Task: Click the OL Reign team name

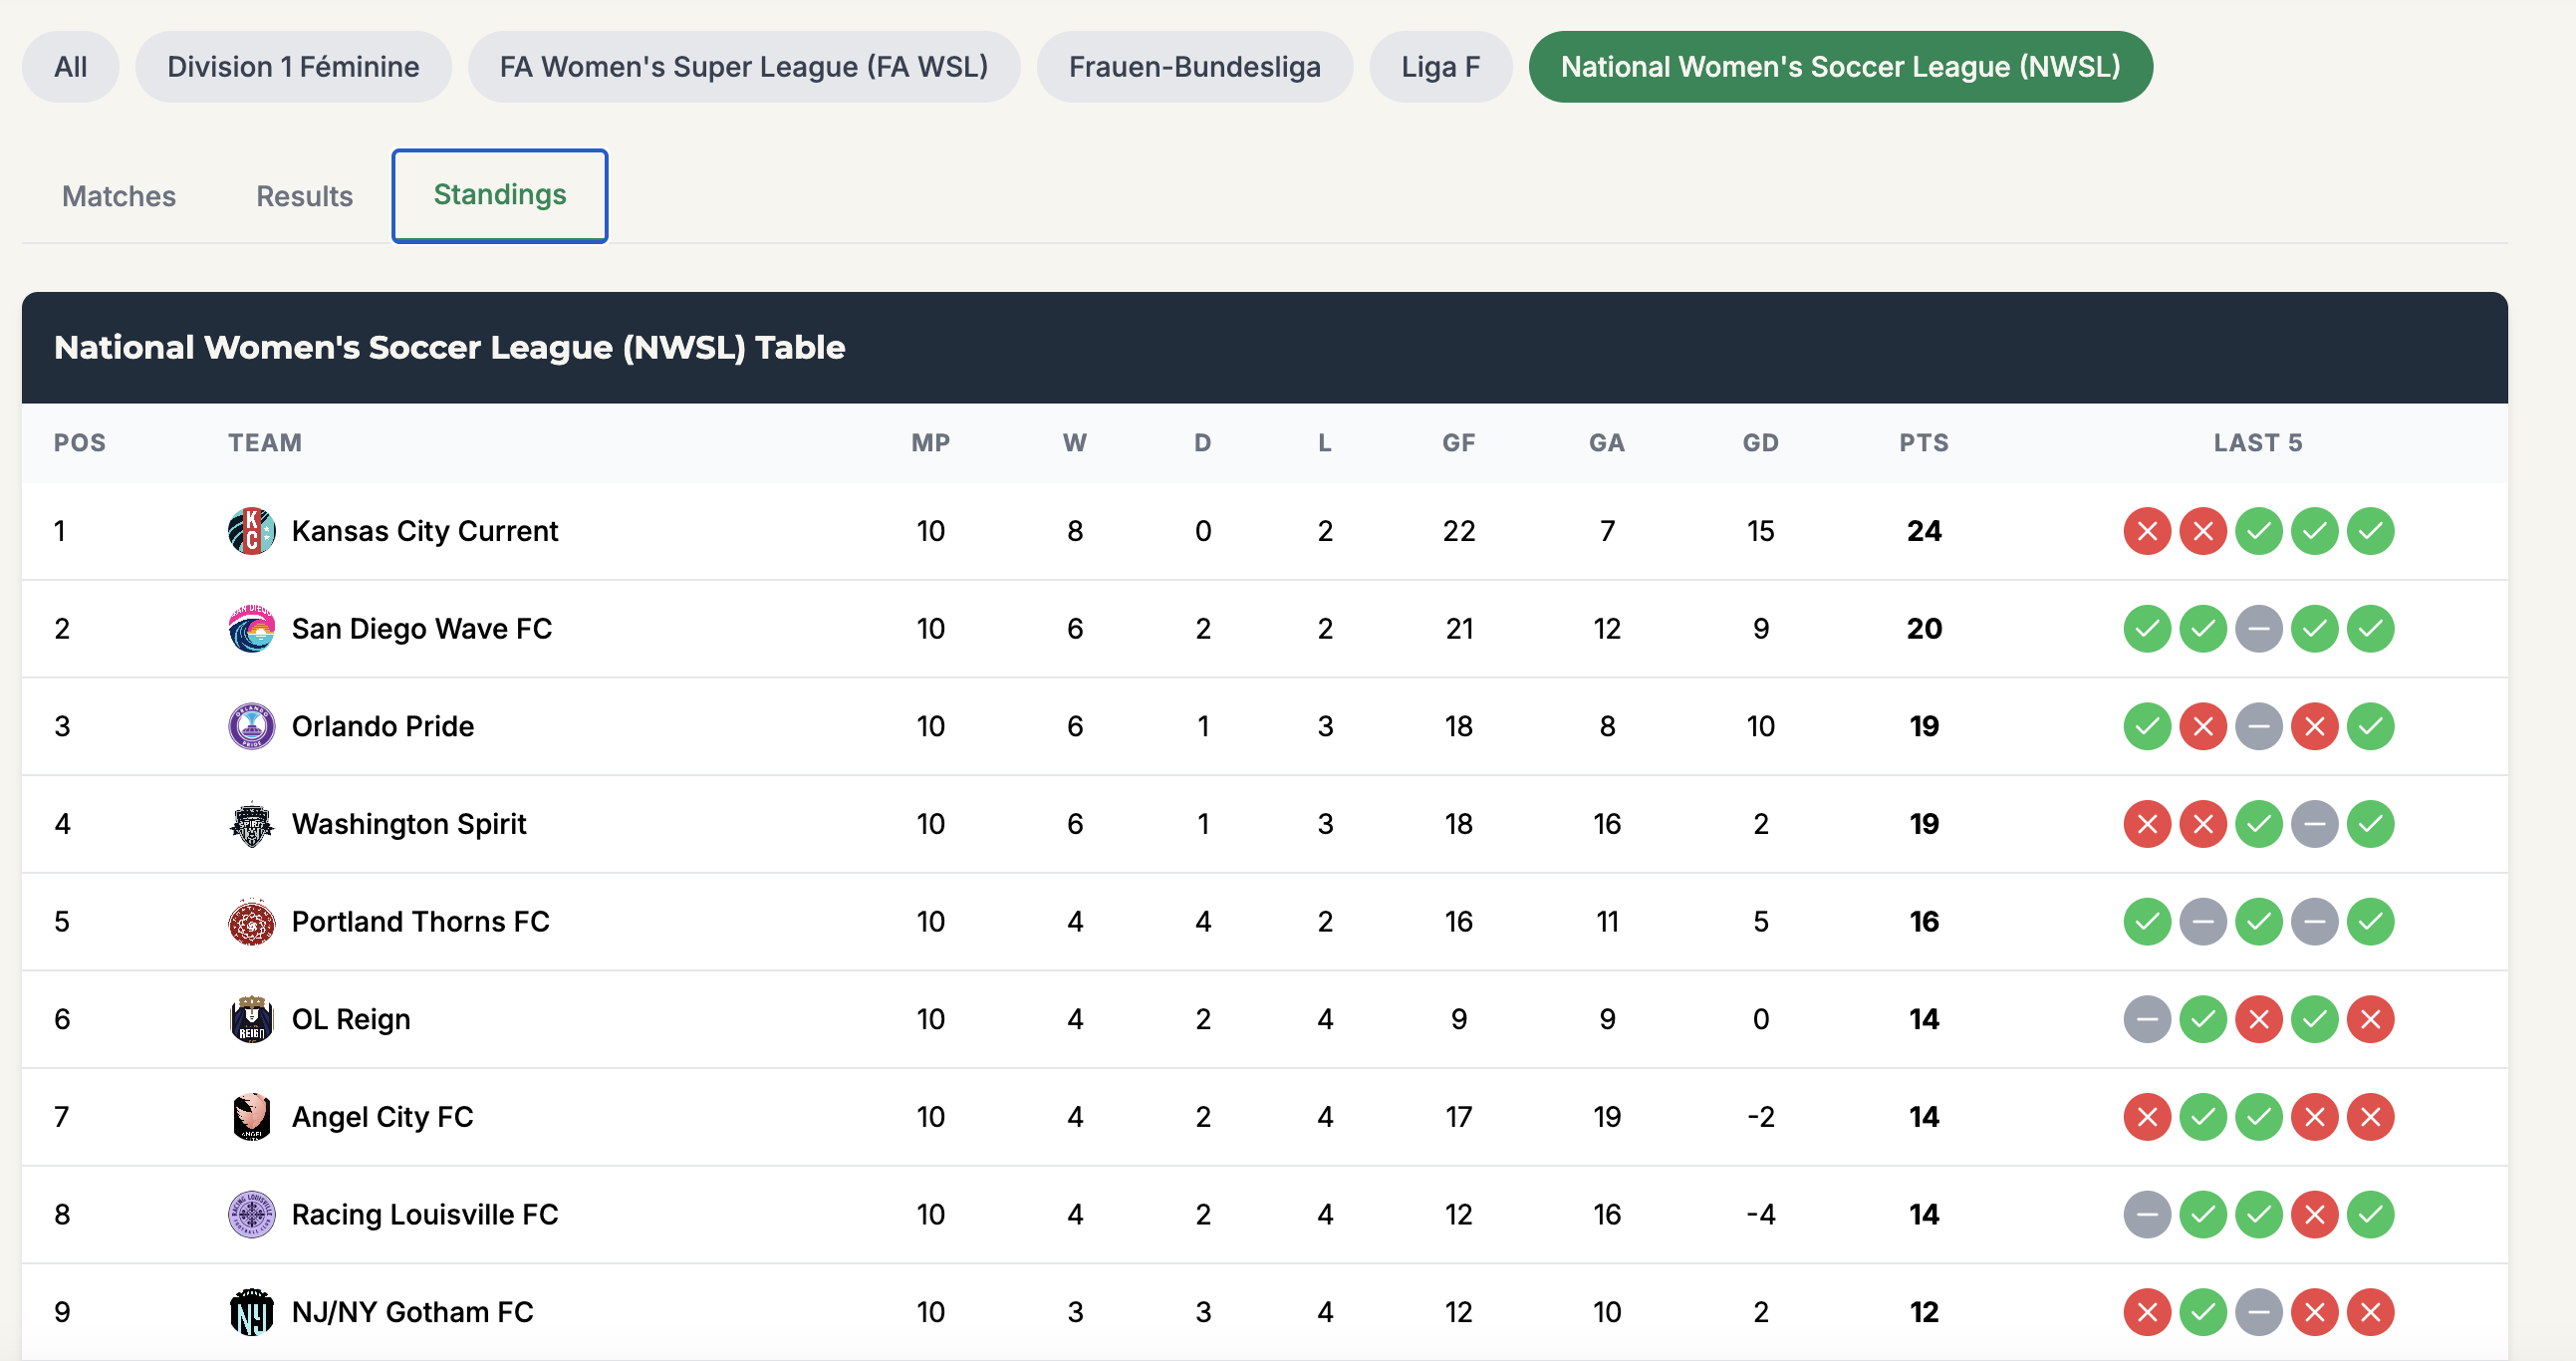Action: (351, 1020)
